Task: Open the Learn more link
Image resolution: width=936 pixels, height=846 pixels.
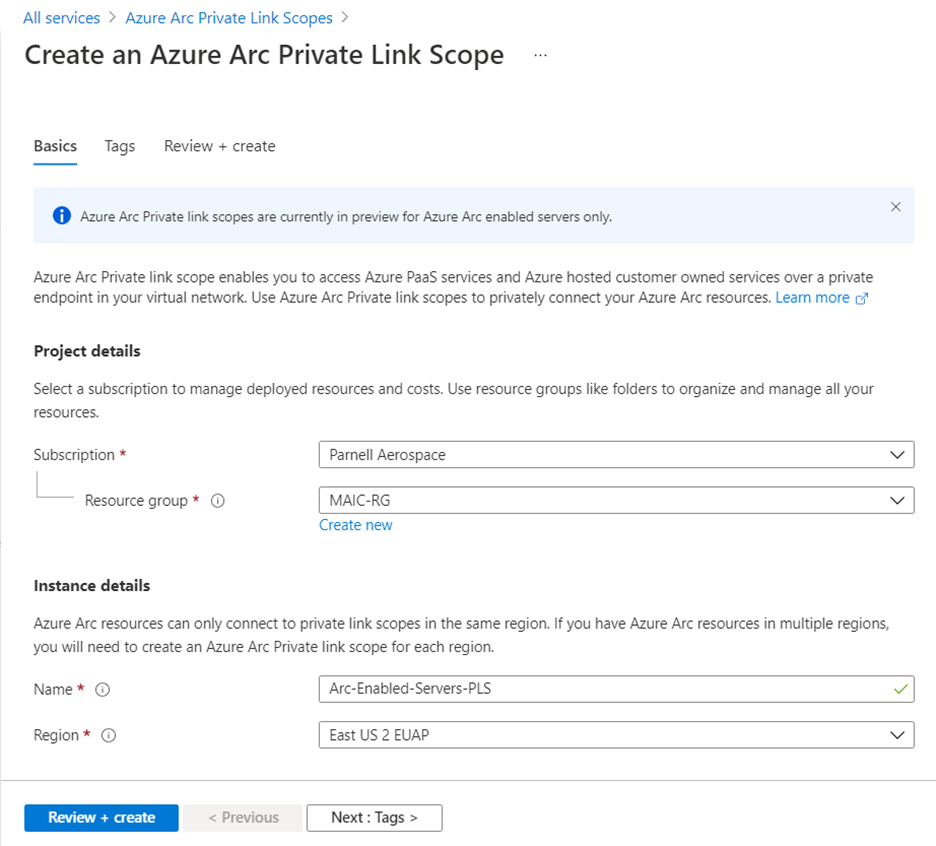Action: pyautogui.click(x=812, y=298)
